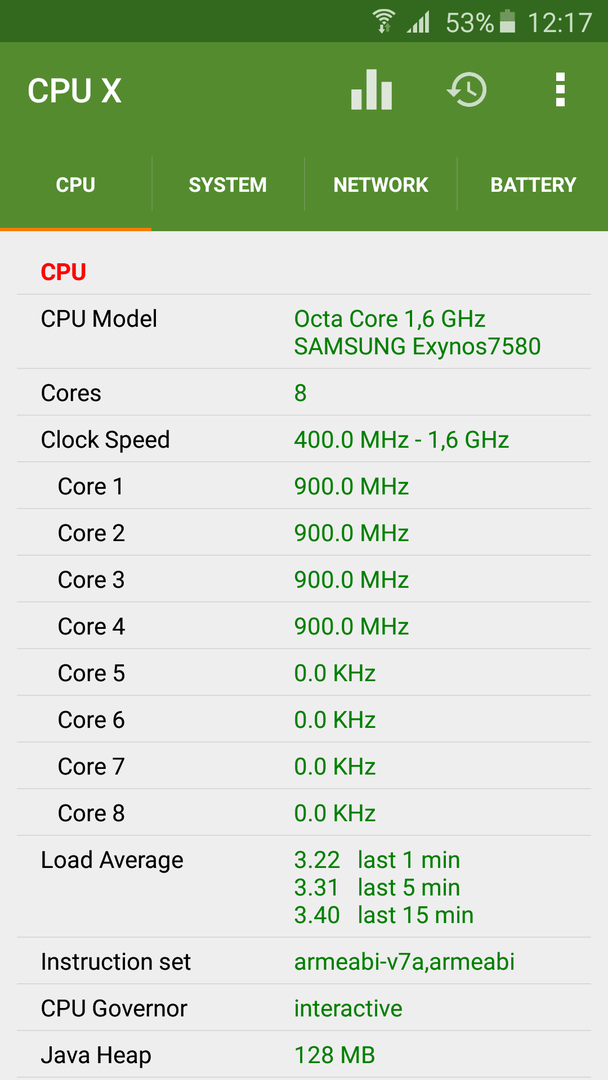The width and height of the screenshot is (608, 1080).
Task: Tap the CPU Governor interactive value
Action: point(348,1008)
